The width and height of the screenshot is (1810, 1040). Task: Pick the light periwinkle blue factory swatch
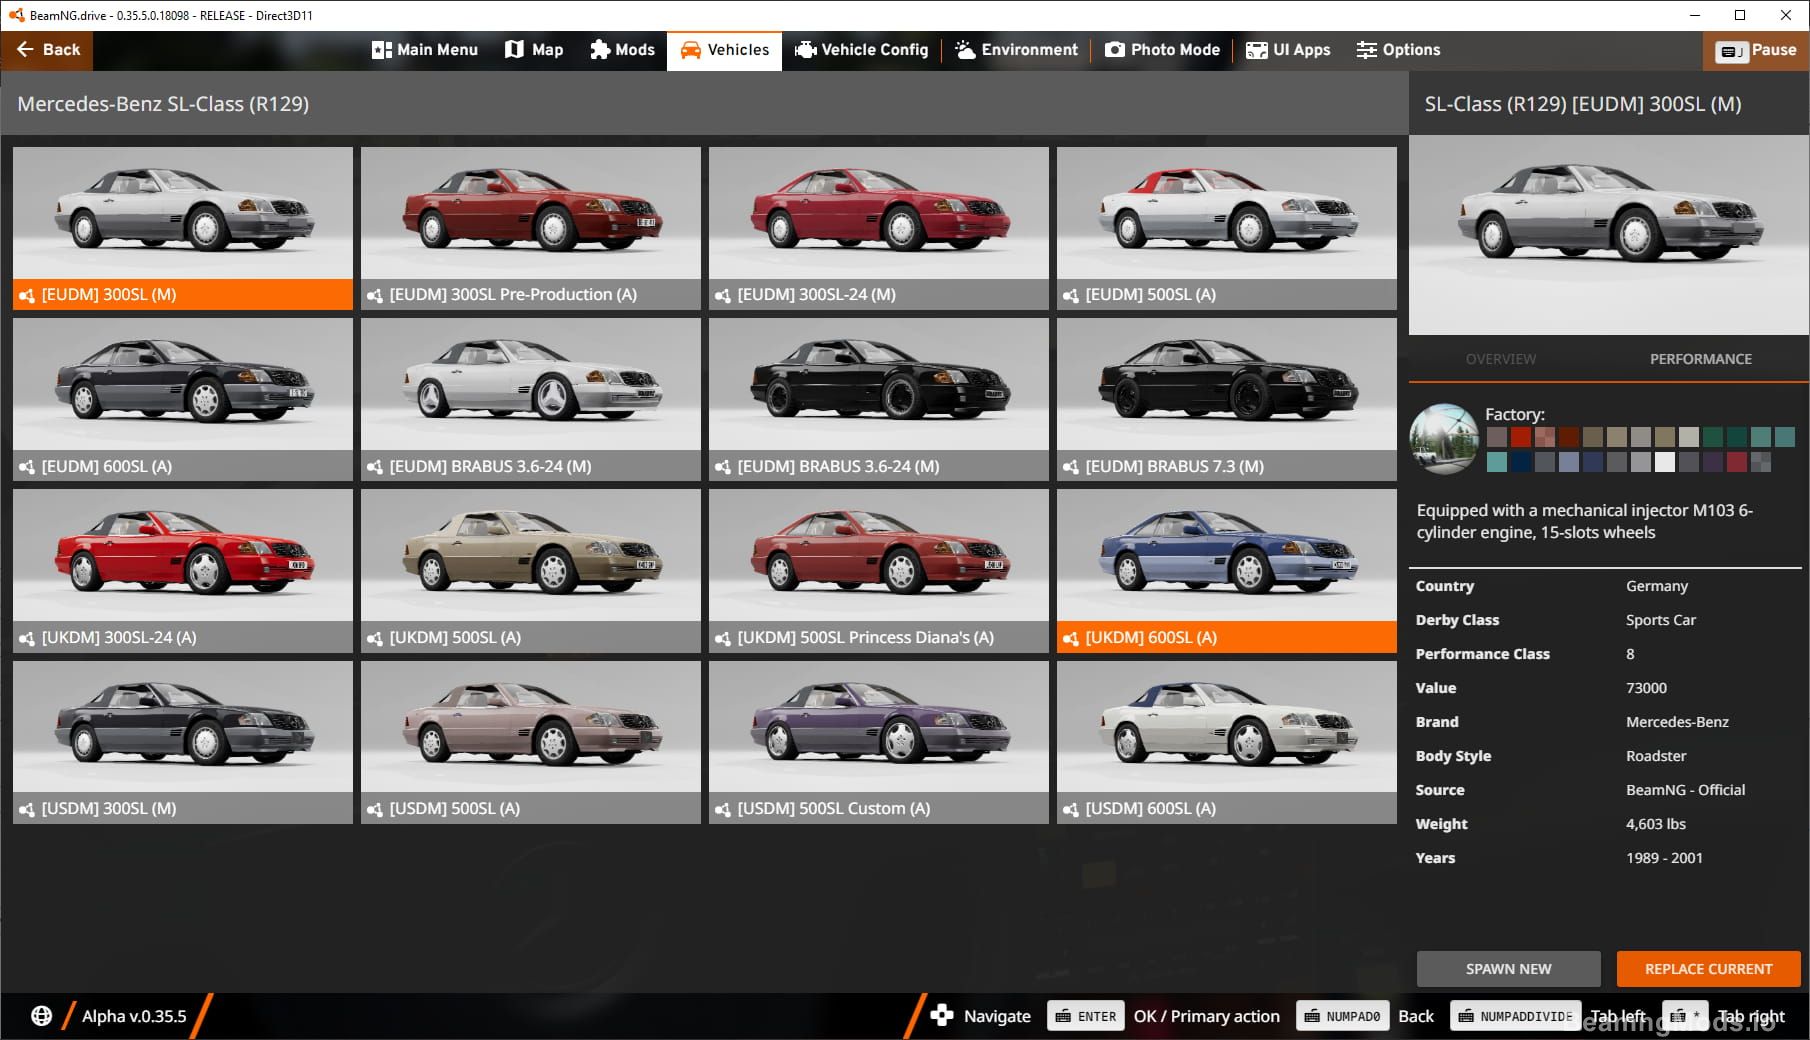tap(1569, 462)
